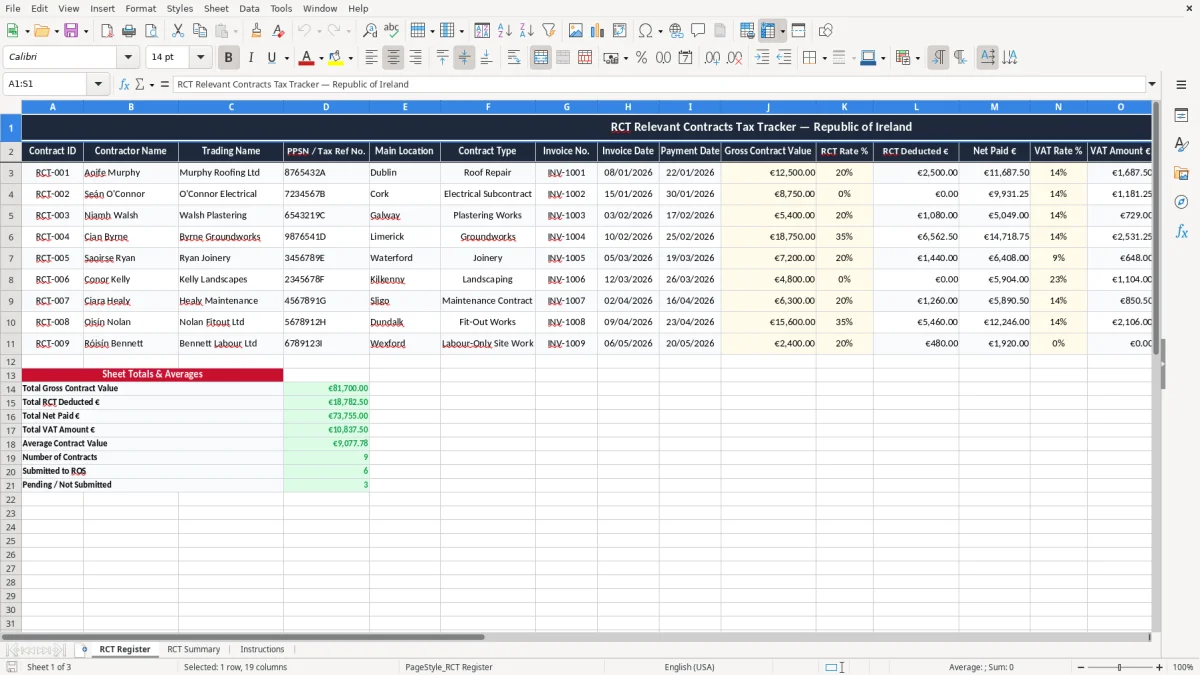Open Find & Replace tool
The width and height of the screenshot is (1200, 675).
pyautogui.click(x=370, y=31)
